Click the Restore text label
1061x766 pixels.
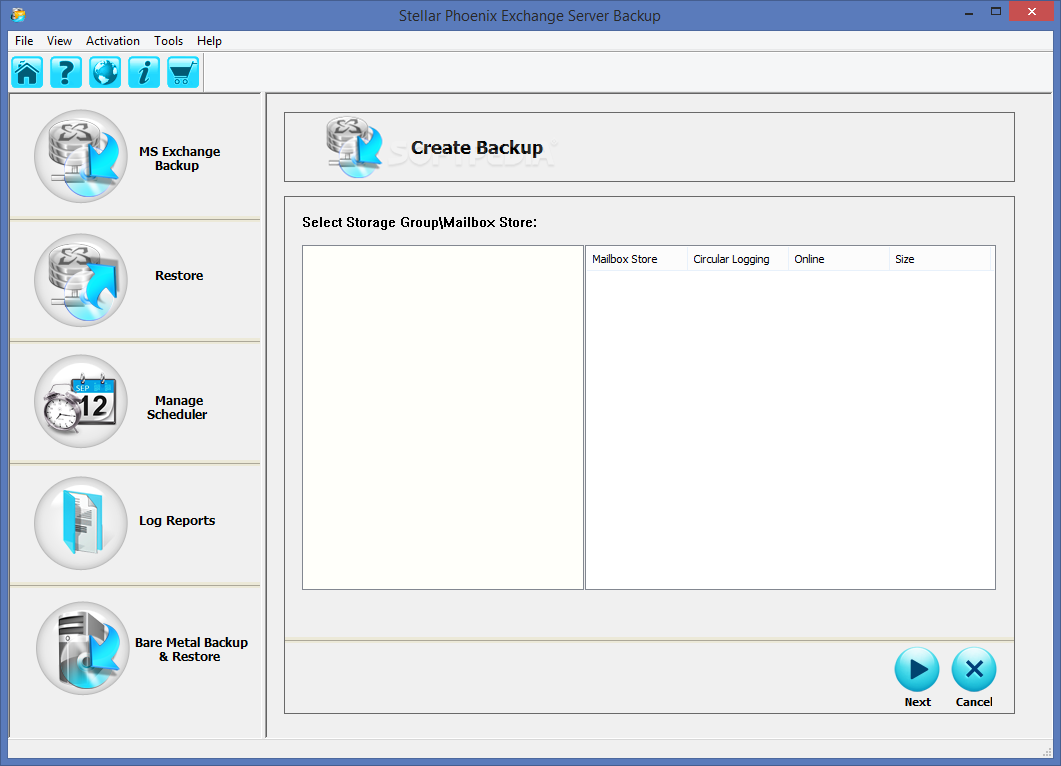[x=179, y=275]
